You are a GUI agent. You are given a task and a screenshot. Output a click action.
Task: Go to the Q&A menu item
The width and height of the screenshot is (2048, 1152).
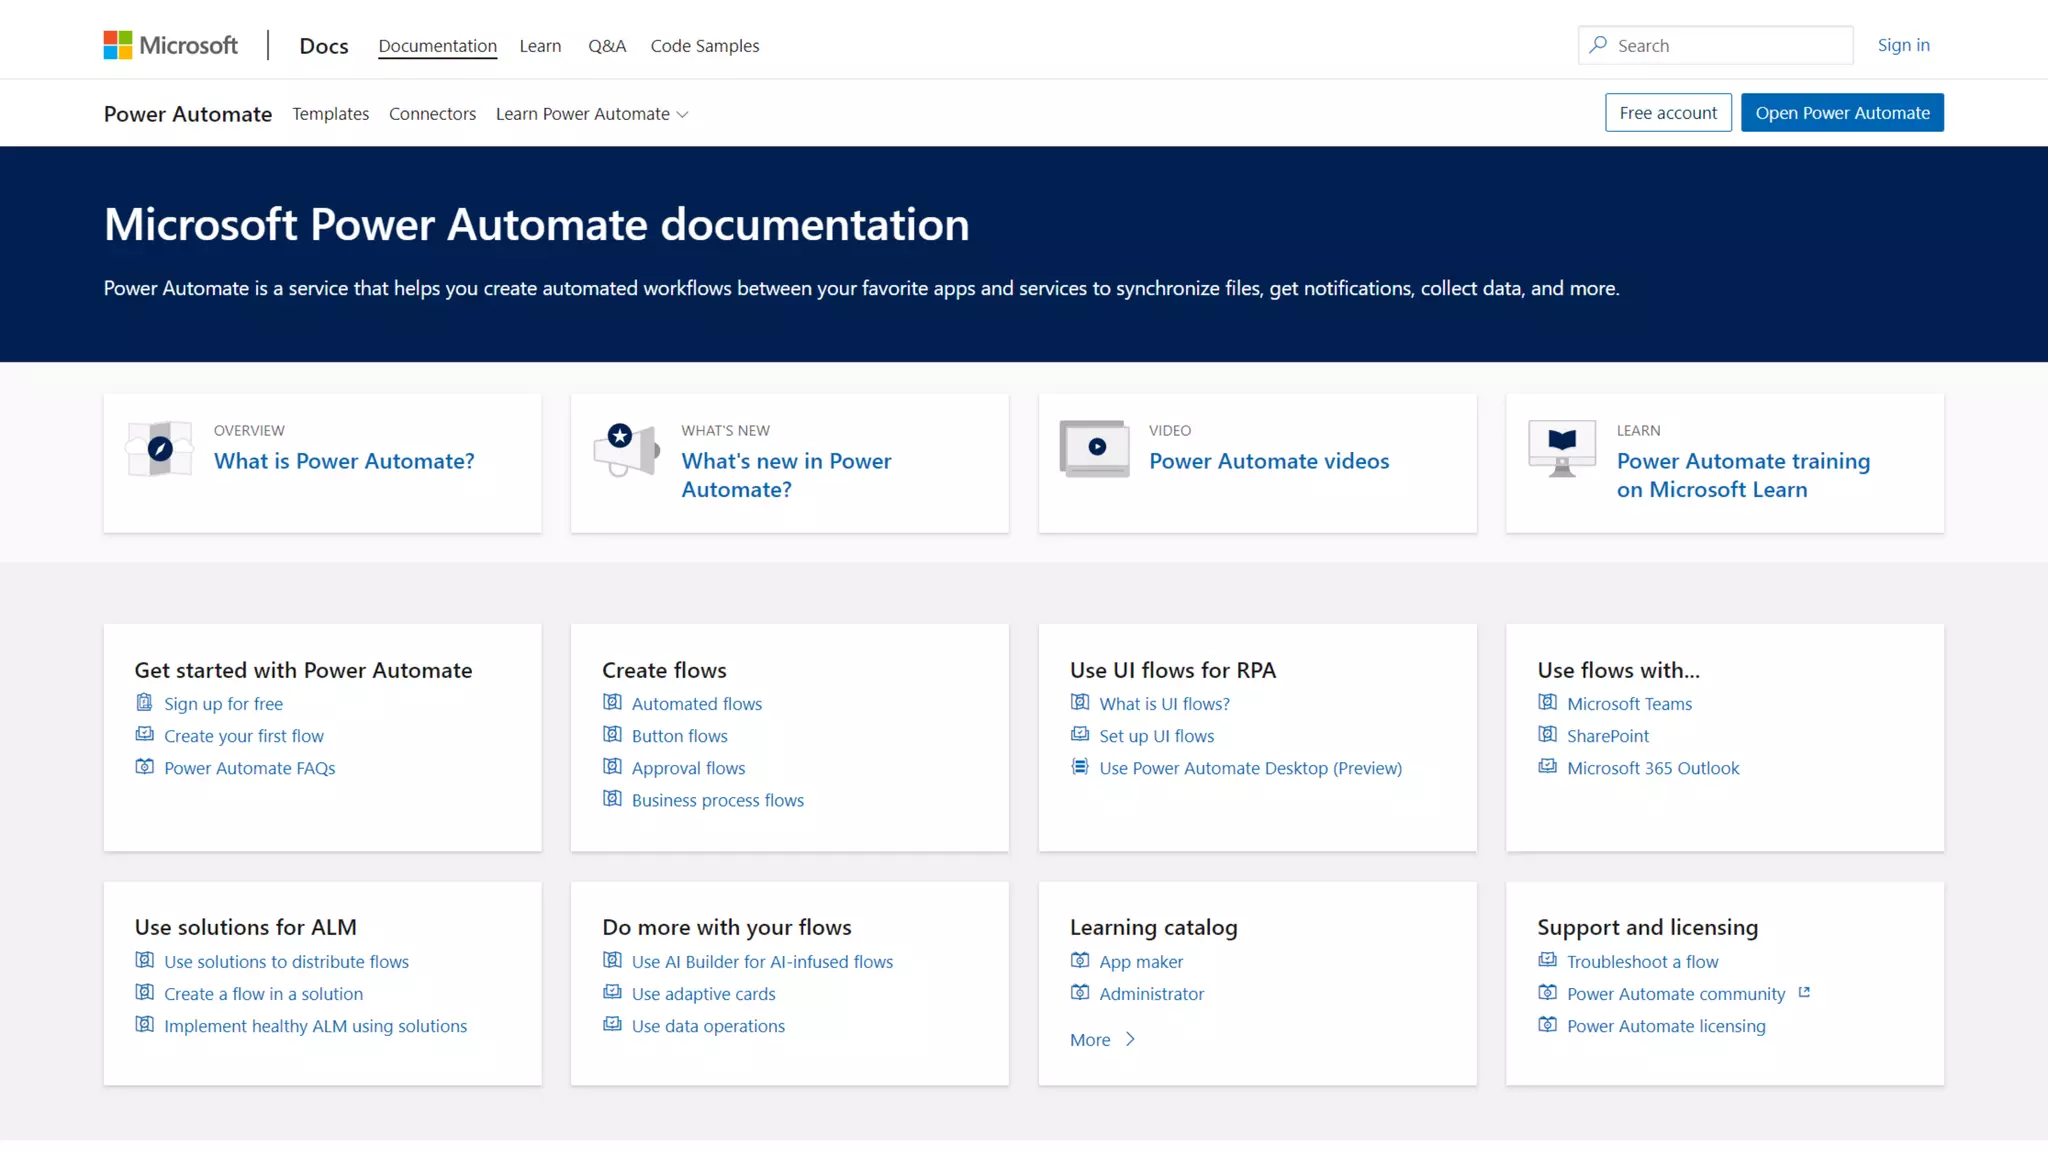pos(607,46)
